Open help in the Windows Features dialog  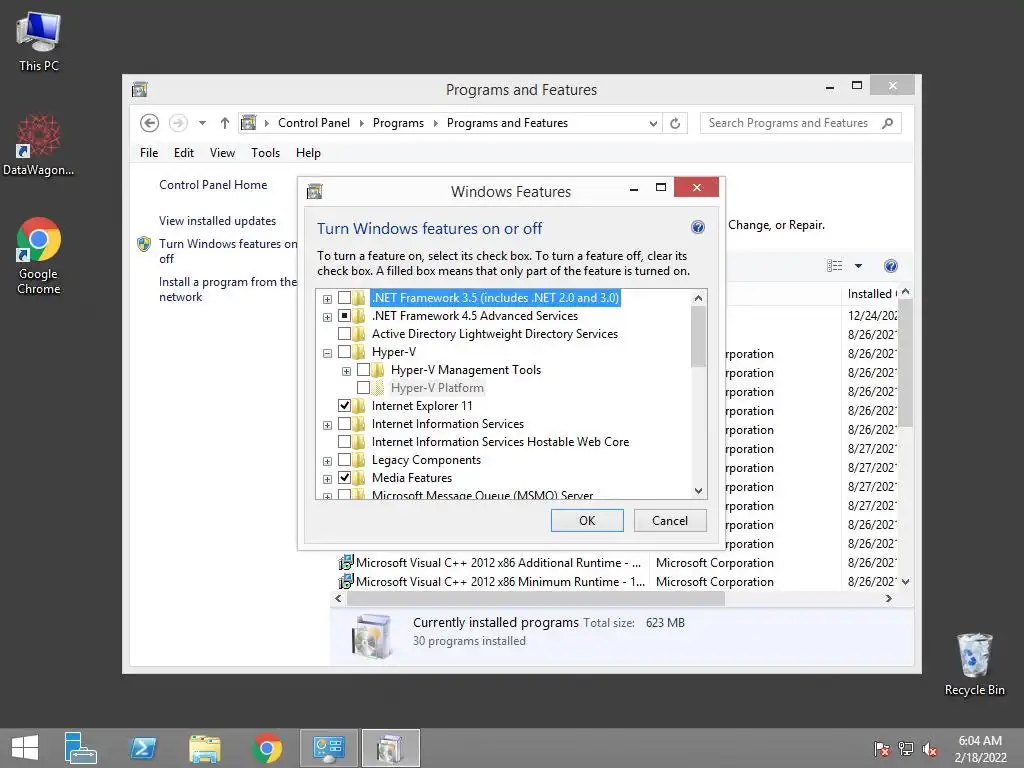pos(697,227)
